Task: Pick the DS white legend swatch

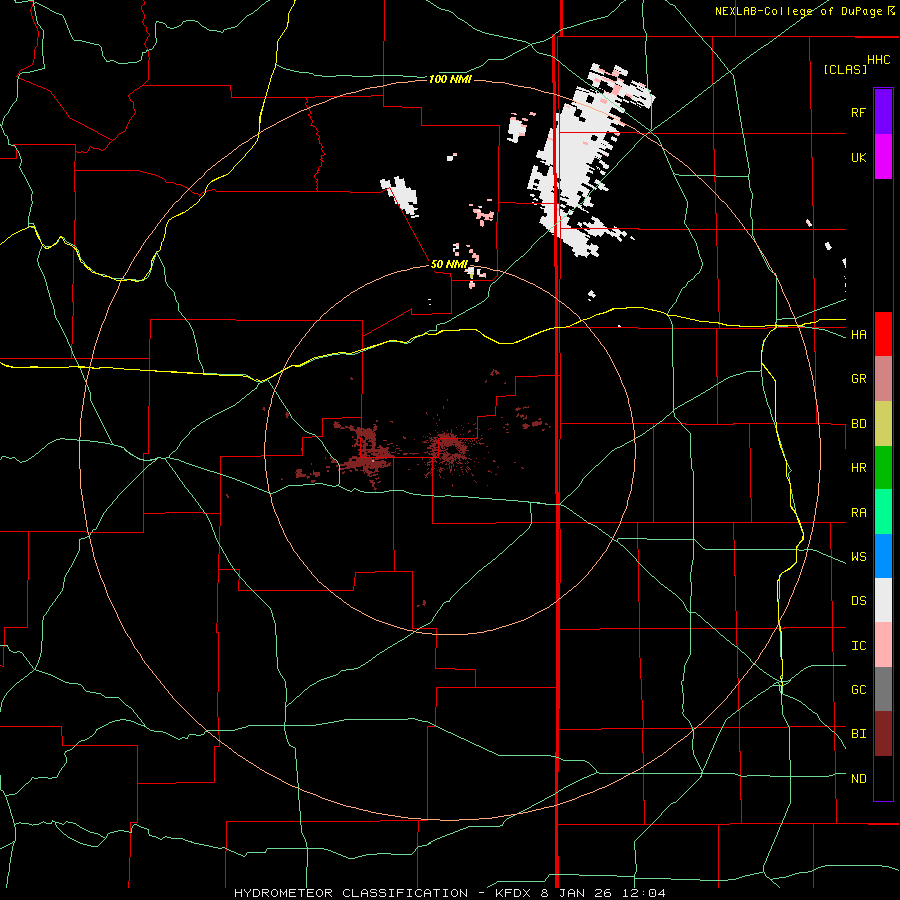Action: click(883, 600)
